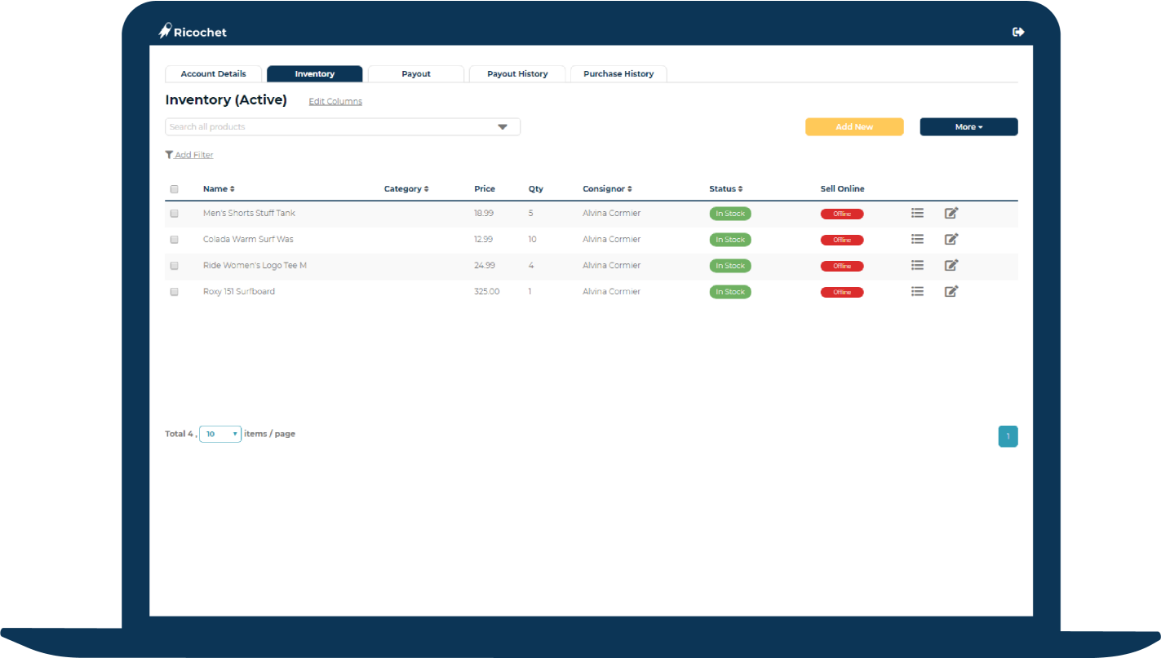Click the logout icon in top bar
This screenshot has height=658, width=1161.
coord(1018,32)
